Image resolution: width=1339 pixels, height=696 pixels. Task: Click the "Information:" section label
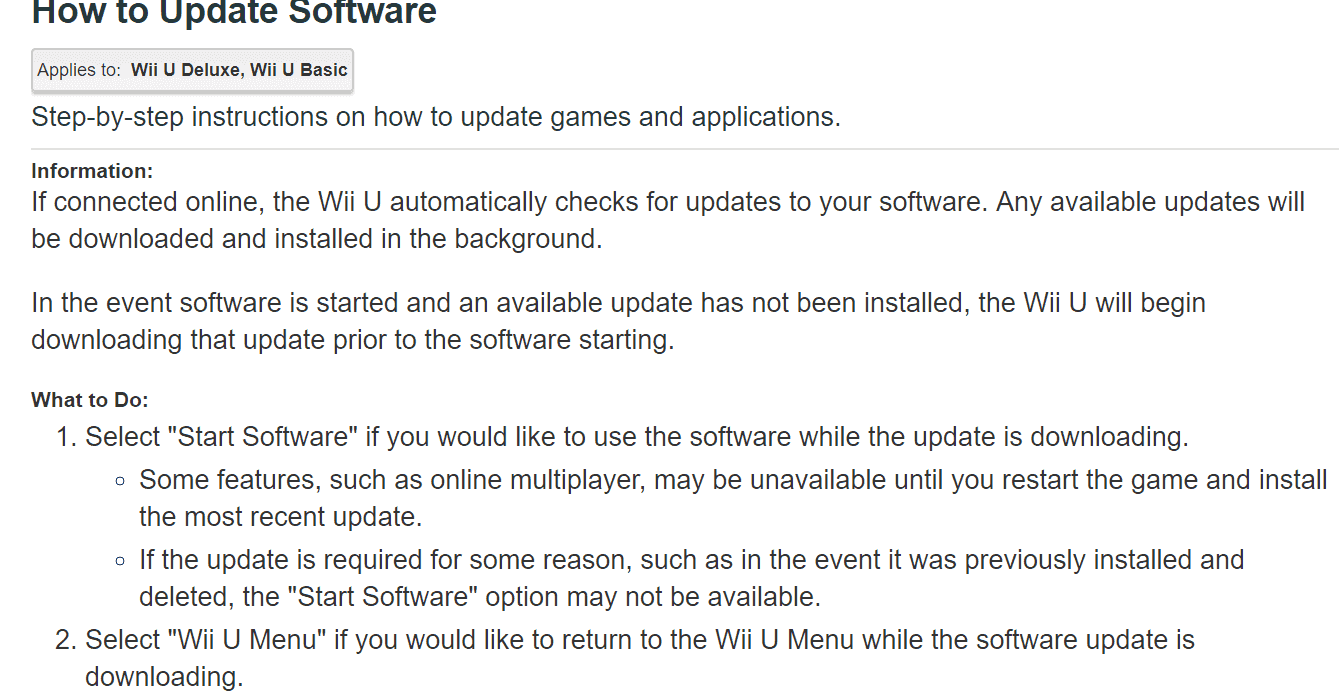[x=92, y=171]
